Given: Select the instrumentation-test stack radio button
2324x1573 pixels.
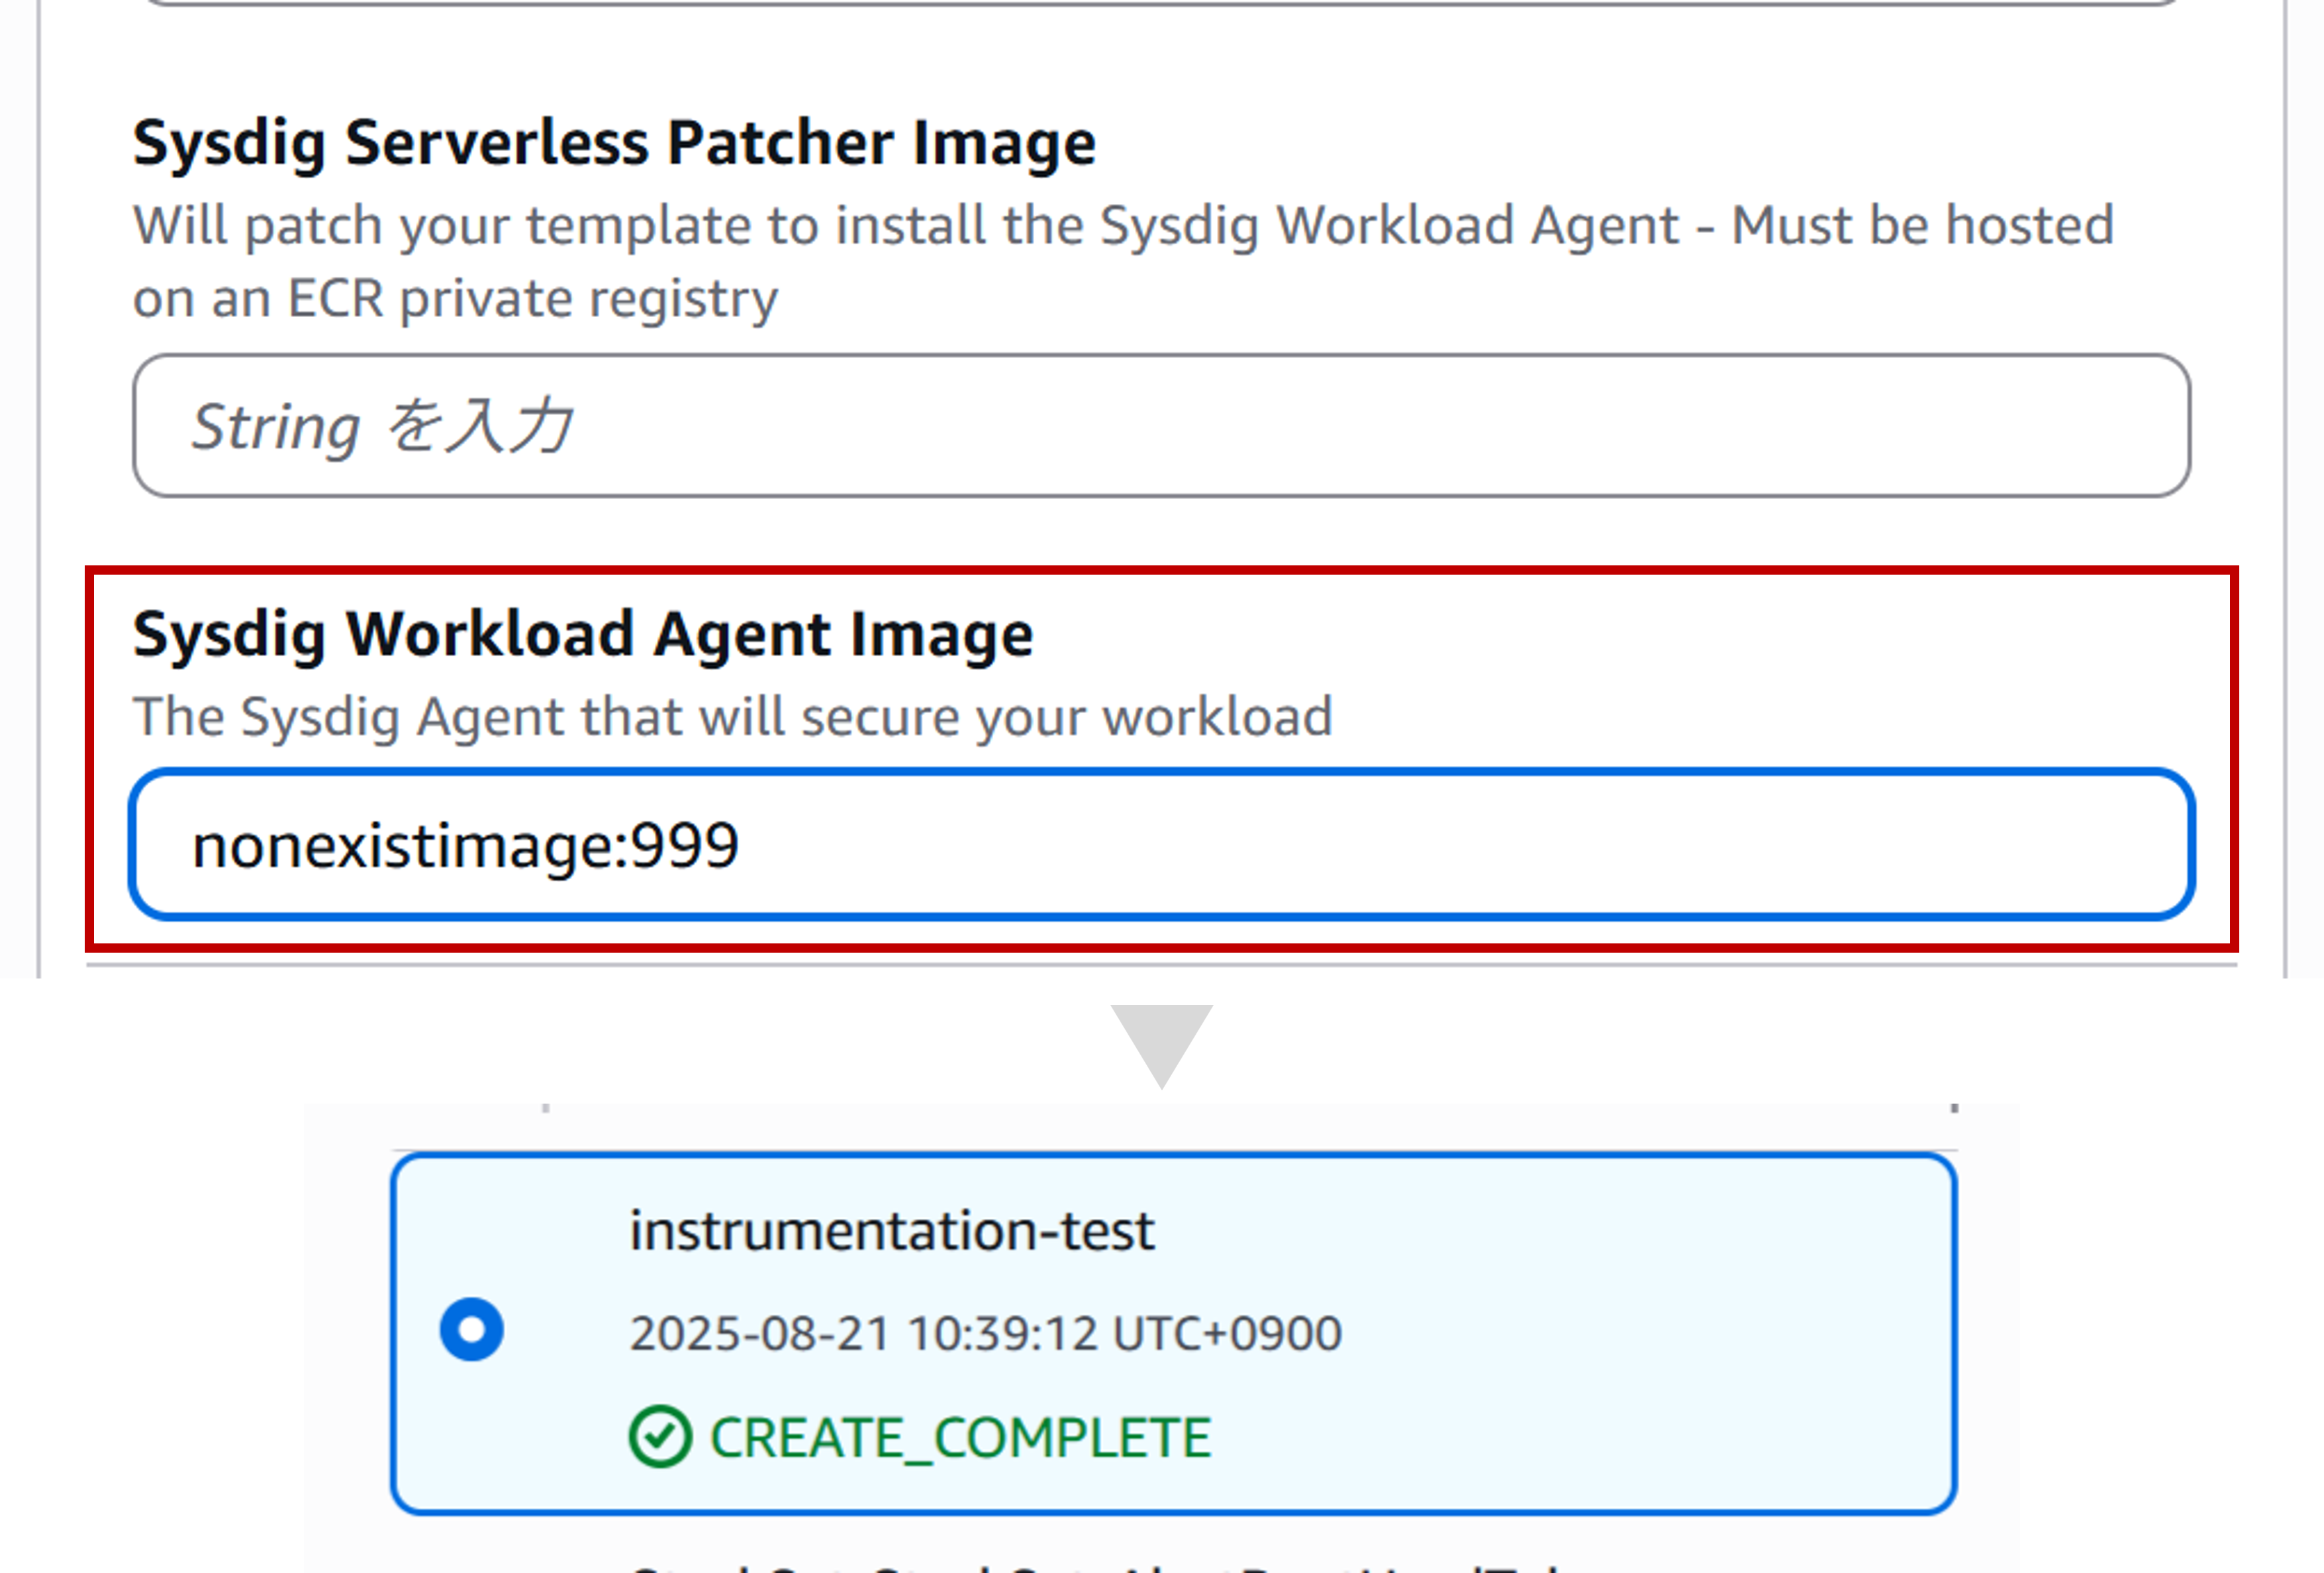Looking at the screenshot, I should coord(471,1329).
